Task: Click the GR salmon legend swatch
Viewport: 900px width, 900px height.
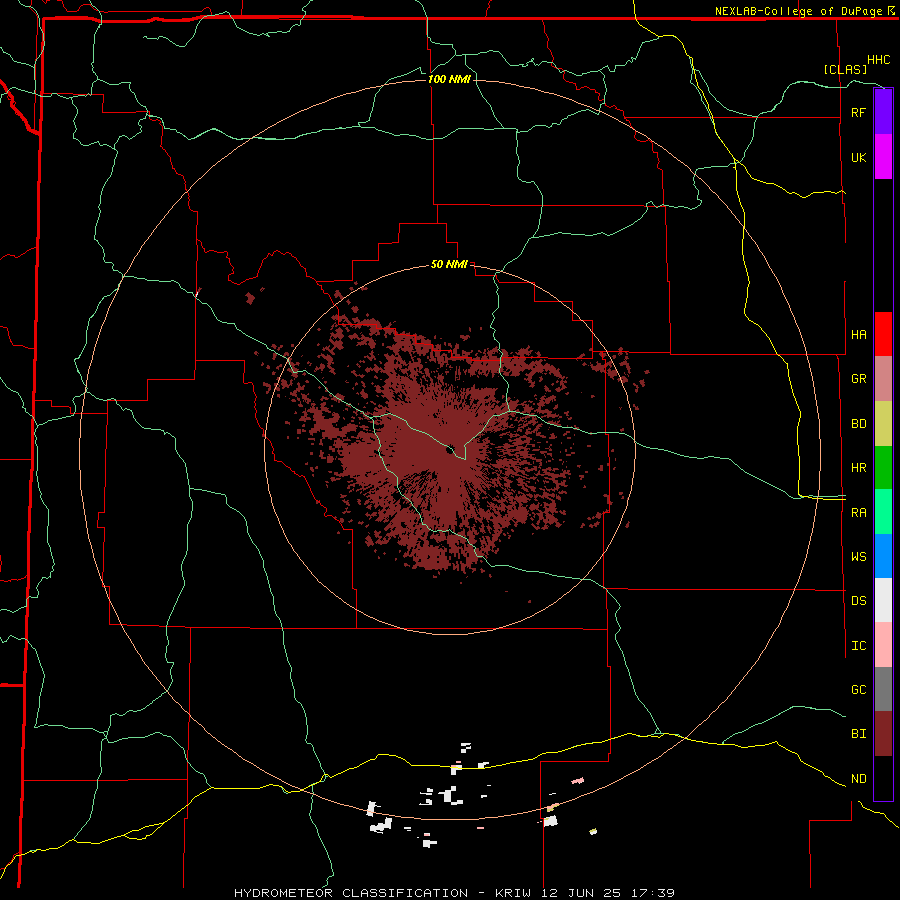Action: click(x=883, y=379)
